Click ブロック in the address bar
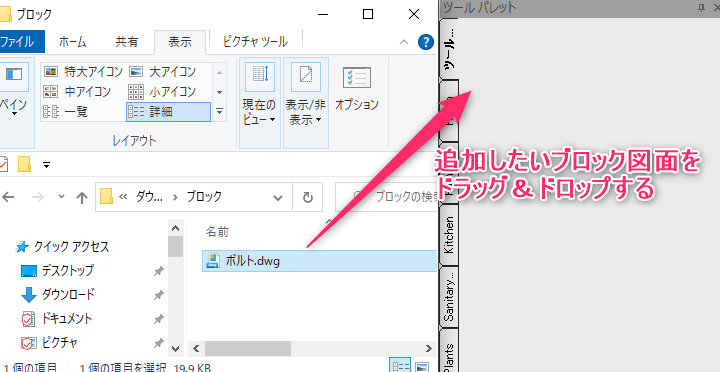This screenshot has height=372, width=720. 204,197
